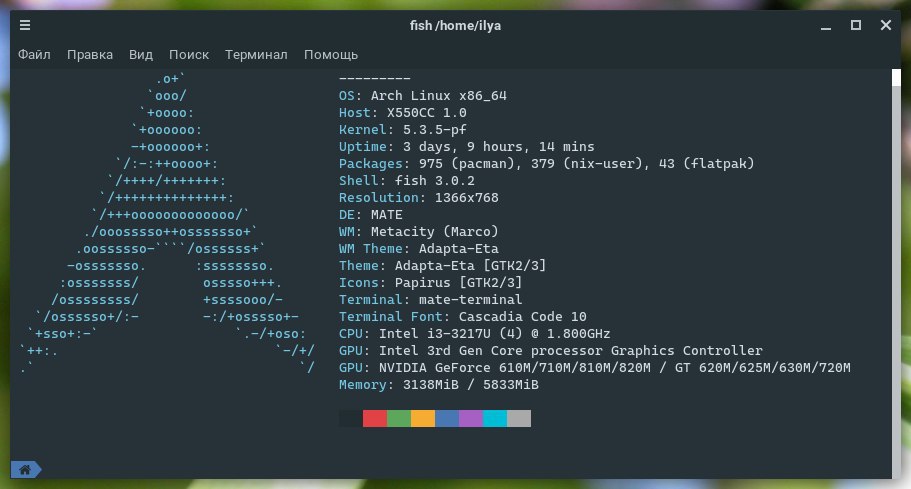Screen dimensions: 911x489
Task: Click the green color block
Action: pos(399,418)
